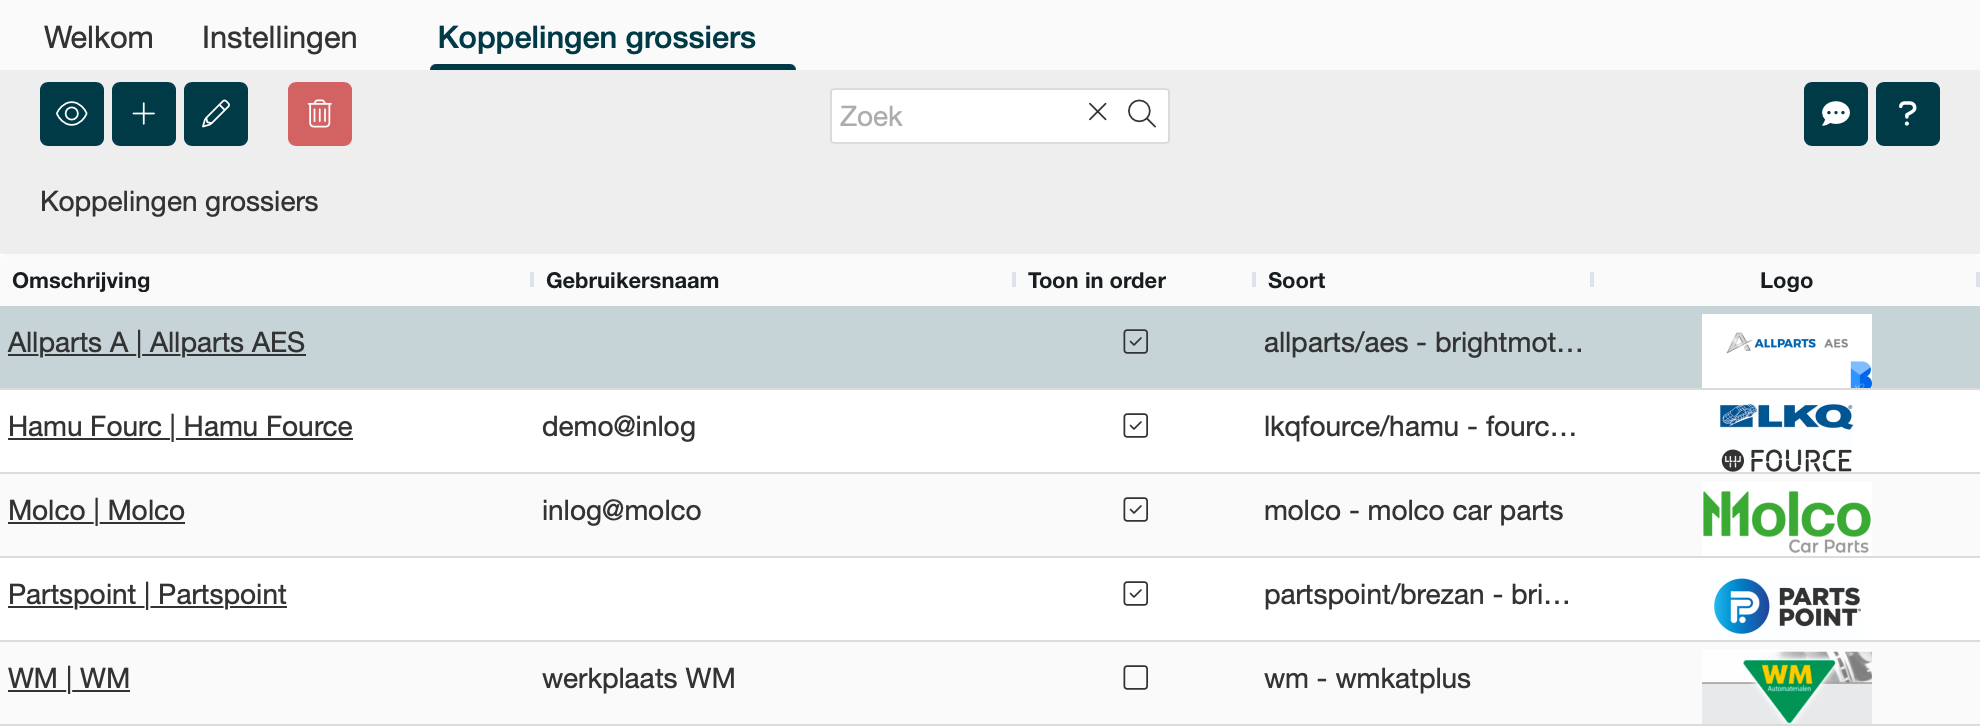Open the Instellingen tab
Image resolution: width=1980 pixels, height=726 pixels.
click(x=279, y=37)
